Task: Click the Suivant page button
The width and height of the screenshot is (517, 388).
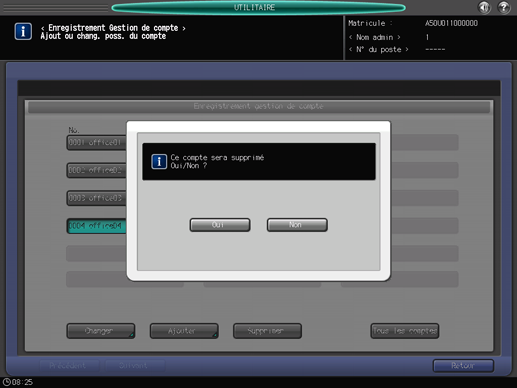Action: point(134,366)
